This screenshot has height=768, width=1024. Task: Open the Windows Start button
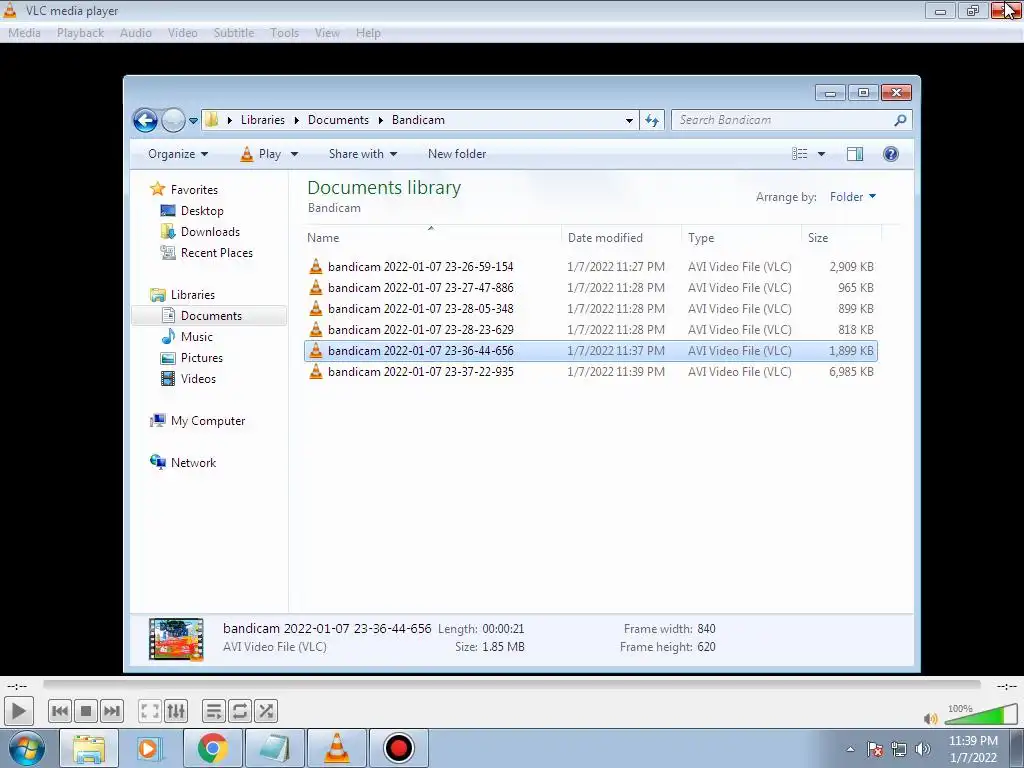tap(27, 748)
